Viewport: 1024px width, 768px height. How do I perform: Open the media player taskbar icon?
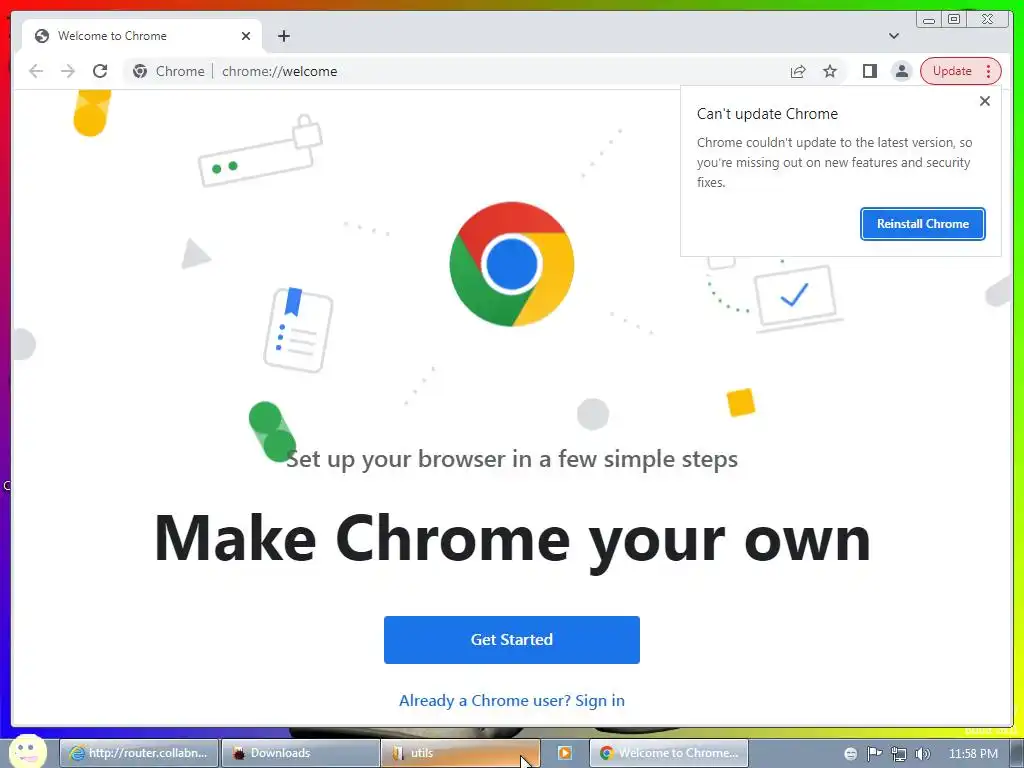tap(565, 753)
